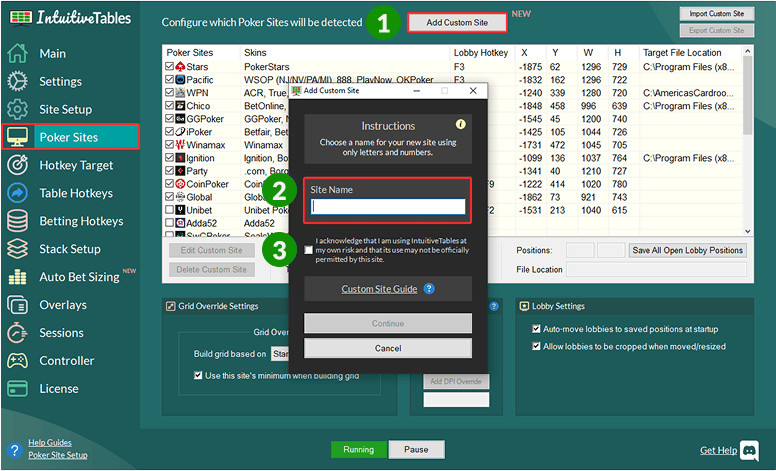This screenshot has height=471, width=776.
Task: Click the Hotkey Target icon
Action: click(17, 165)
